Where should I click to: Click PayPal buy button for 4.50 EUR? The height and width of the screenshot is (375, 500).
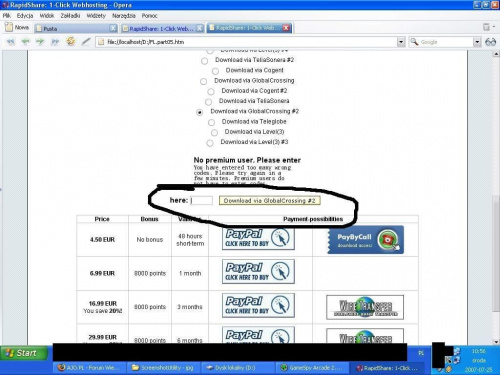[x=258, y=238]
